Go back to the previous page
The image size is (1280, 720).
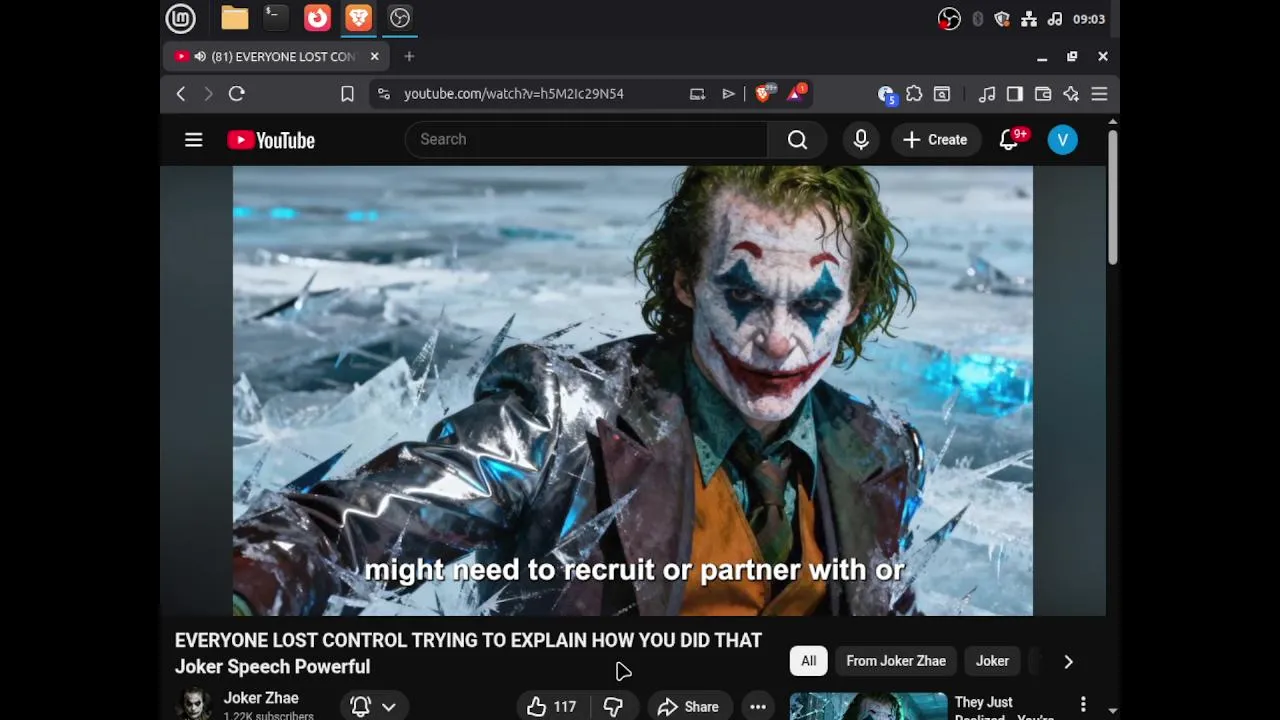181,94
